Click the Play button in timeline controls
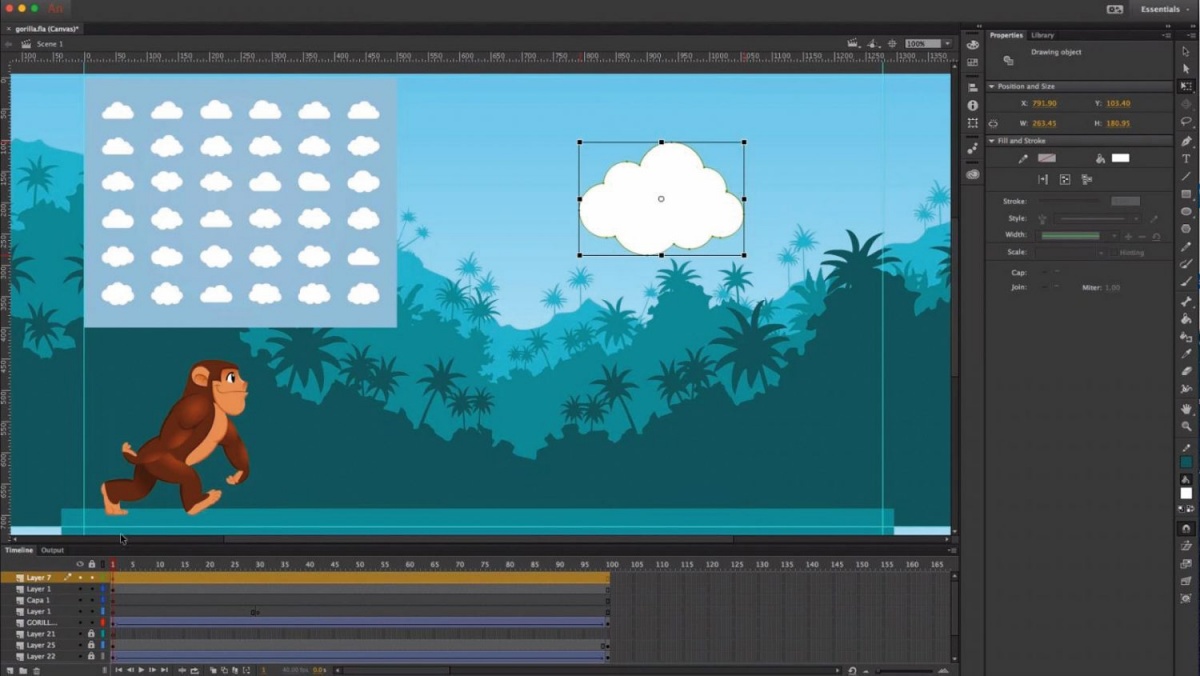 click(141, 670)
